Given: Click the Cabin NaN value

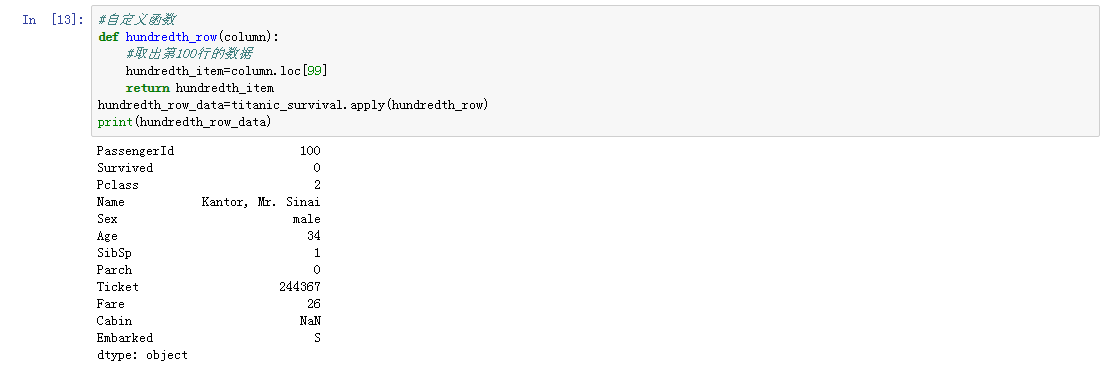Looking at the screenshot, I should pyautogui.click(x=310, y=321).
